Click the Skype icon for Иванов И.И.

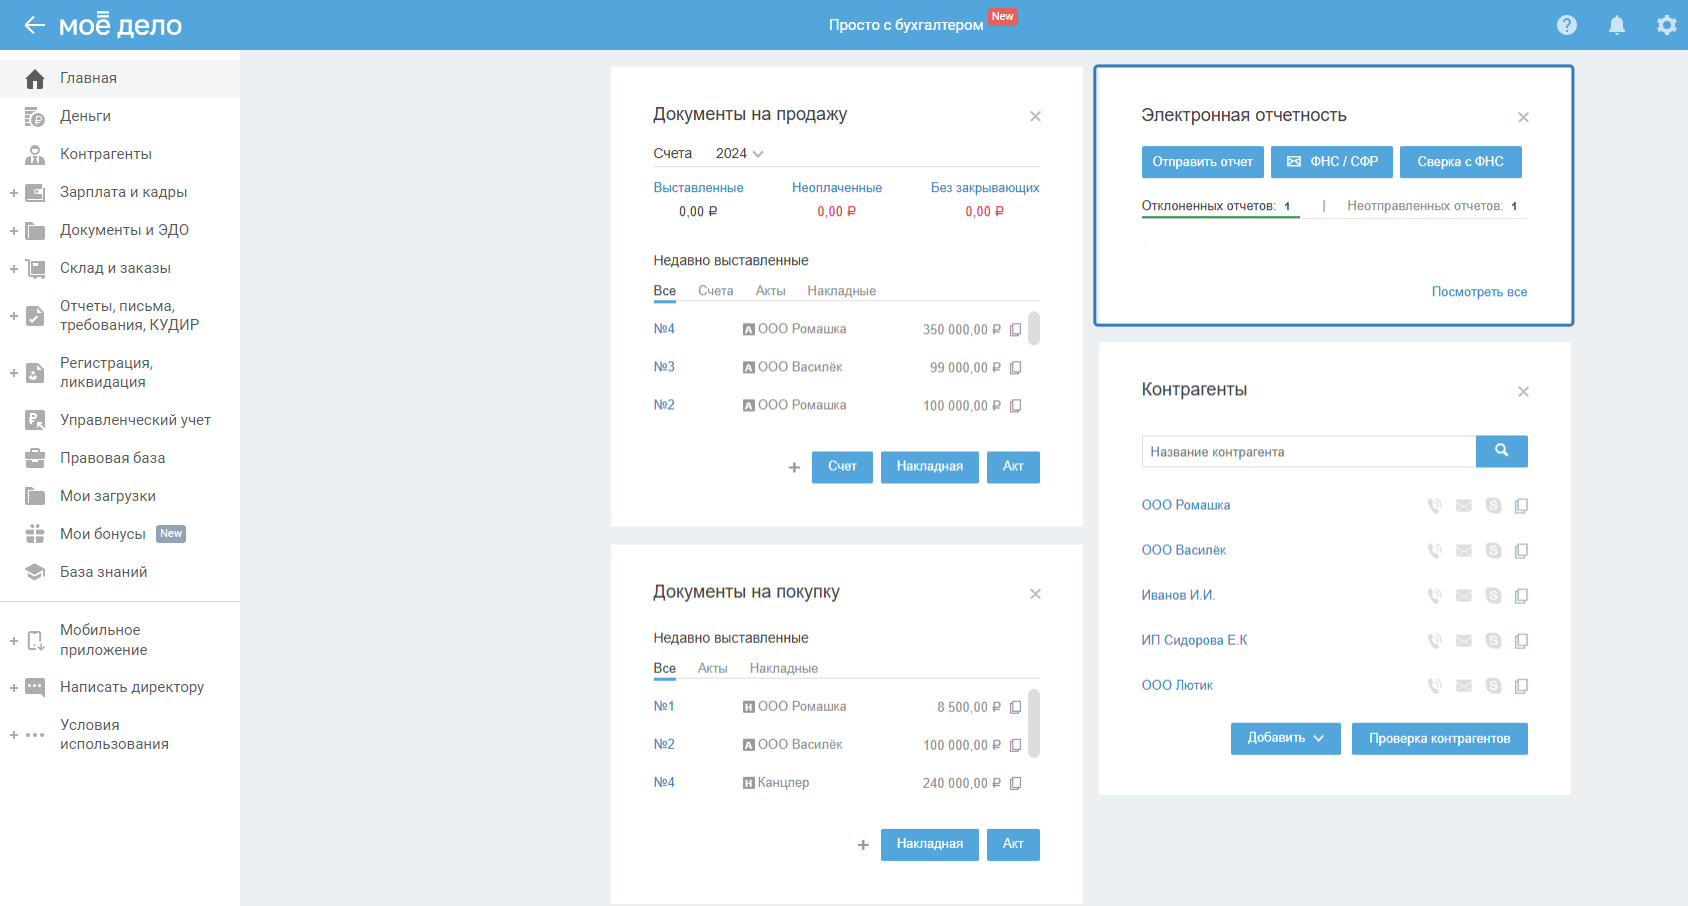(1493, 596)
